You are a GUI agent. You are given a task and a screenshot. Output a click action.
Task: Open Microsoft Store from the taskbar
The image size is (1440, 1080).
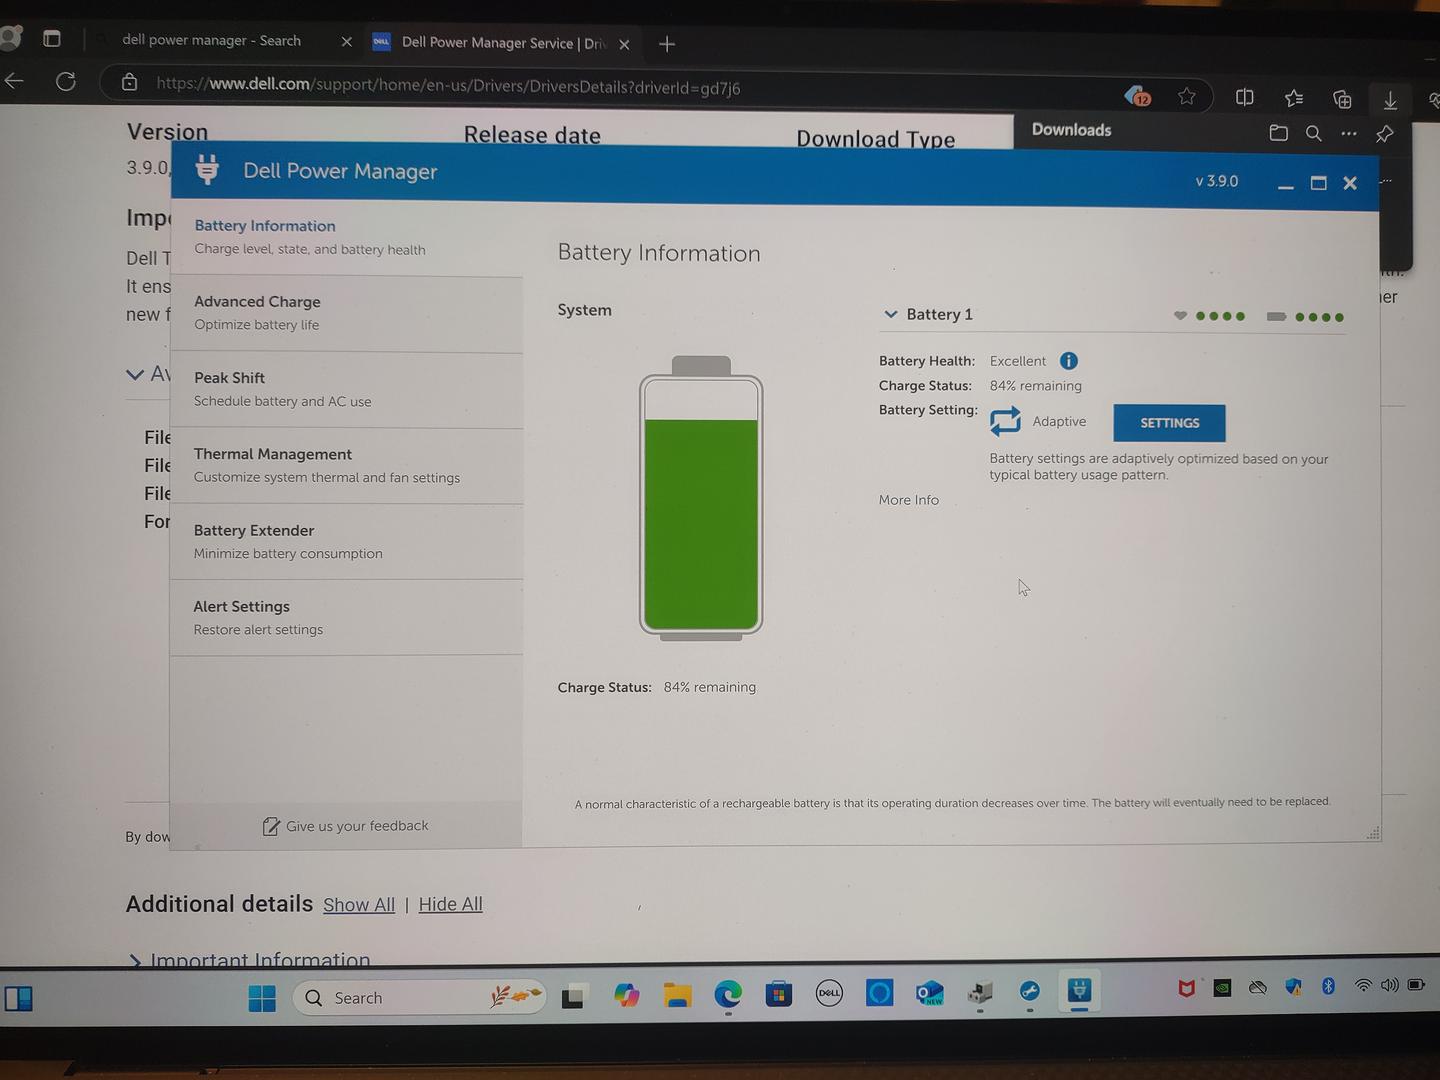click(779, 994)
